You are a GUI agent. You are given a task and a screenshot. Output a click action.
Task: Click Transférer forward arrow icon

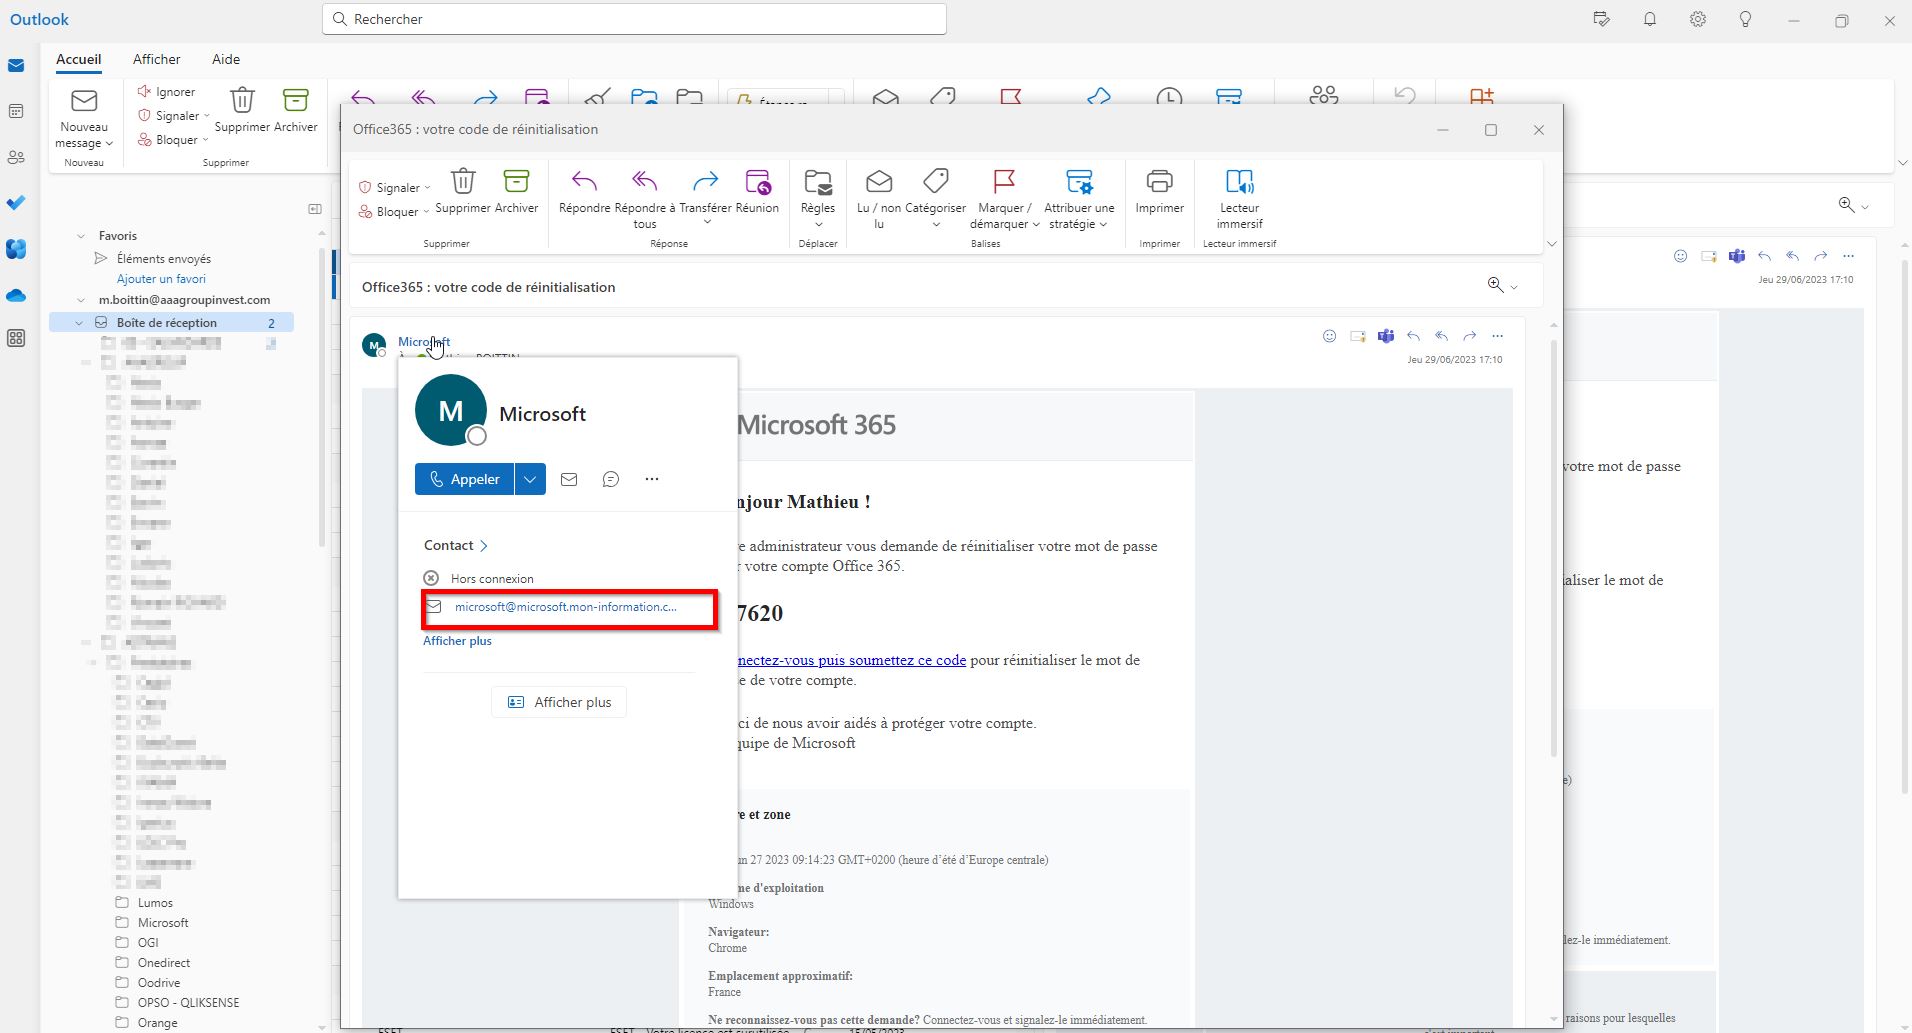click(x=705, y=182)
